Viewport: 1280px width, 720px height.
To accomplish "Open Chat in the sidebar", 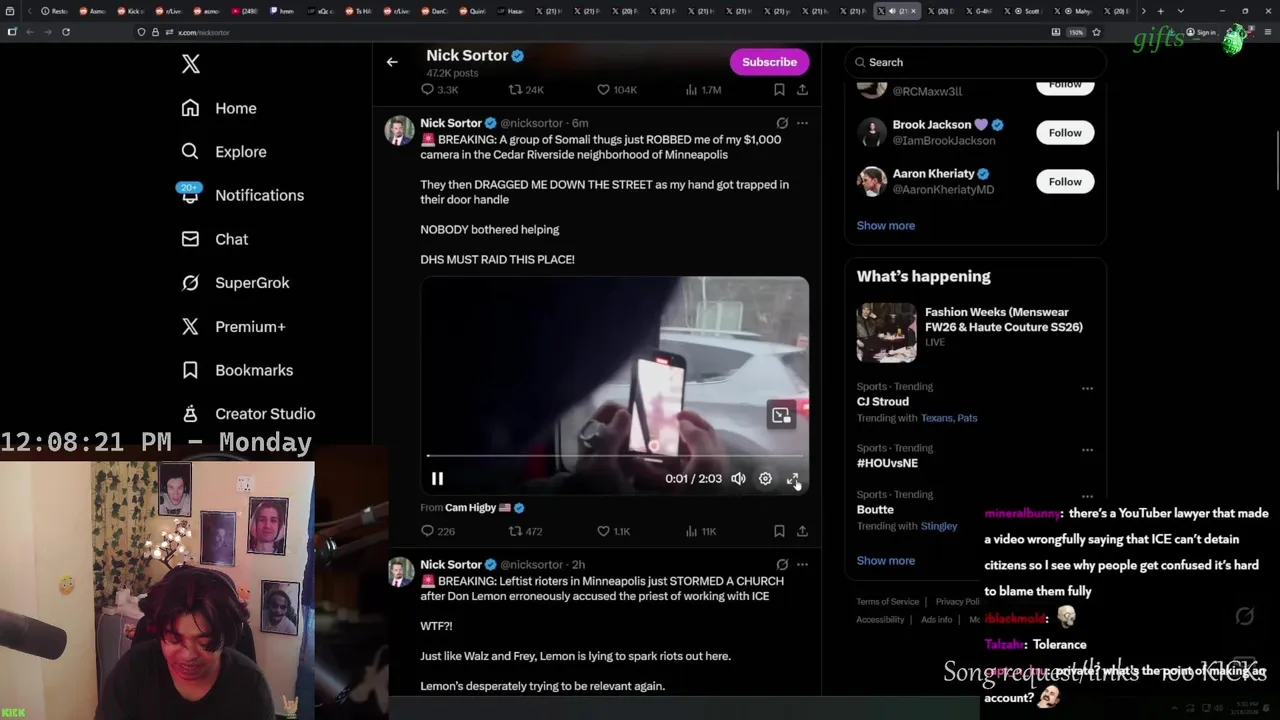I will point(214,239).
